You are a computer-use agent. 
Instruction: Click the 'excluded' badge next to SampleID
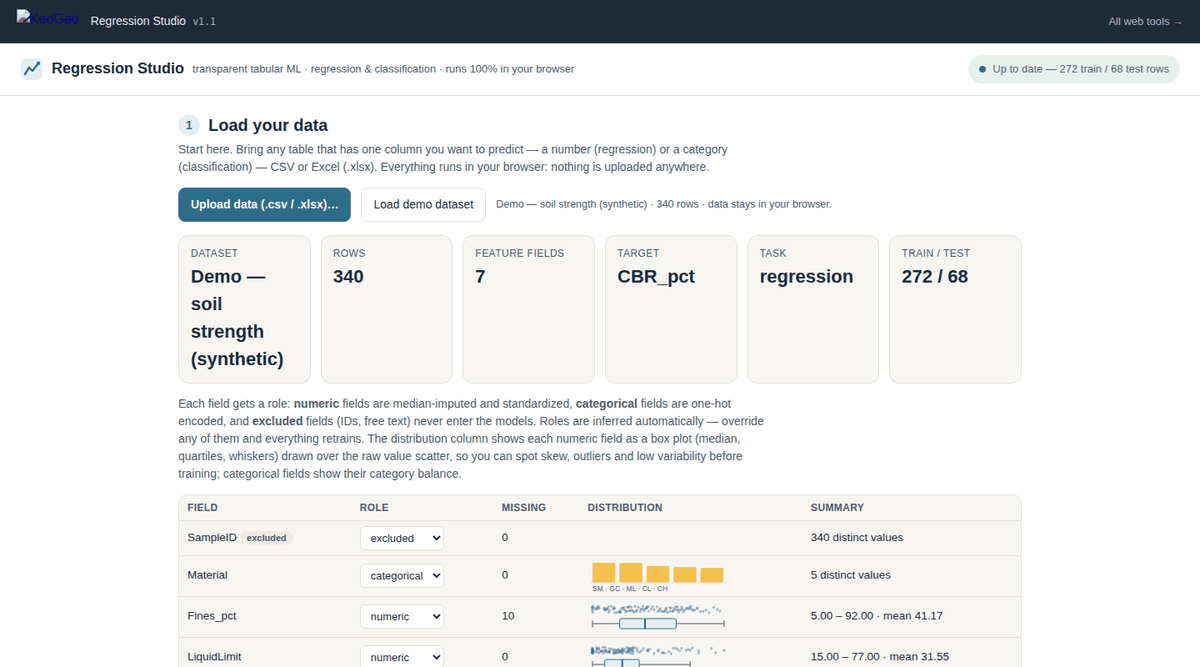click(267, 538)
